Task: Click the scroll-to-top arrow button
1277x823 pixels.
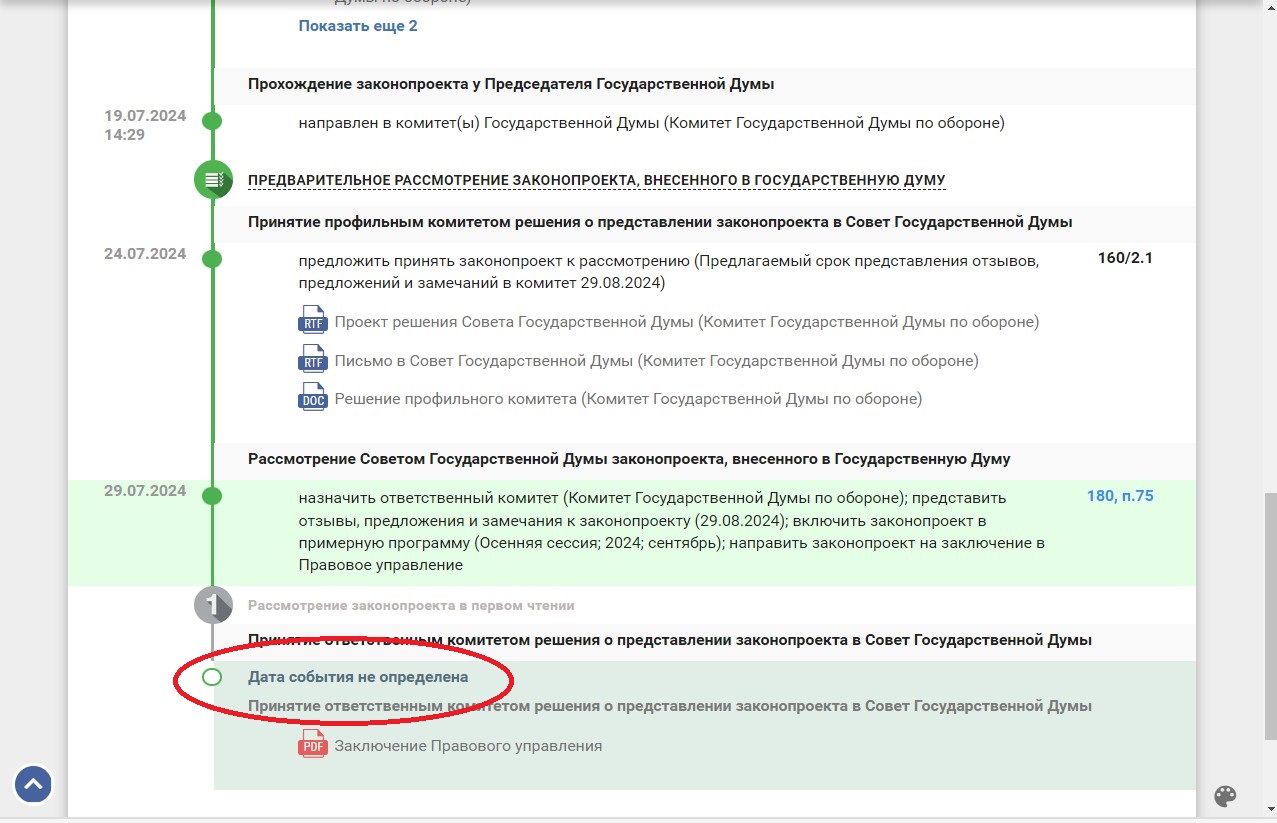Action: point(33,785)
